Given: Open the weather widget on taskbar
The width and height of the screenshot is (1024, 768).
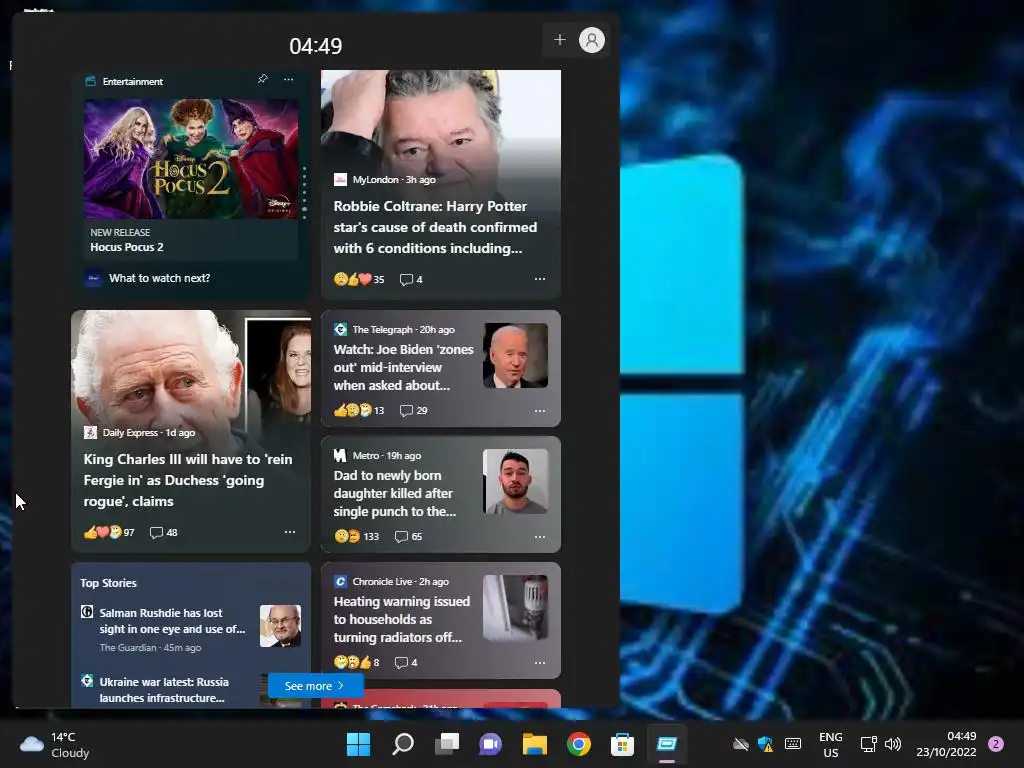Looking at the screenshot, I should [55, 744].
